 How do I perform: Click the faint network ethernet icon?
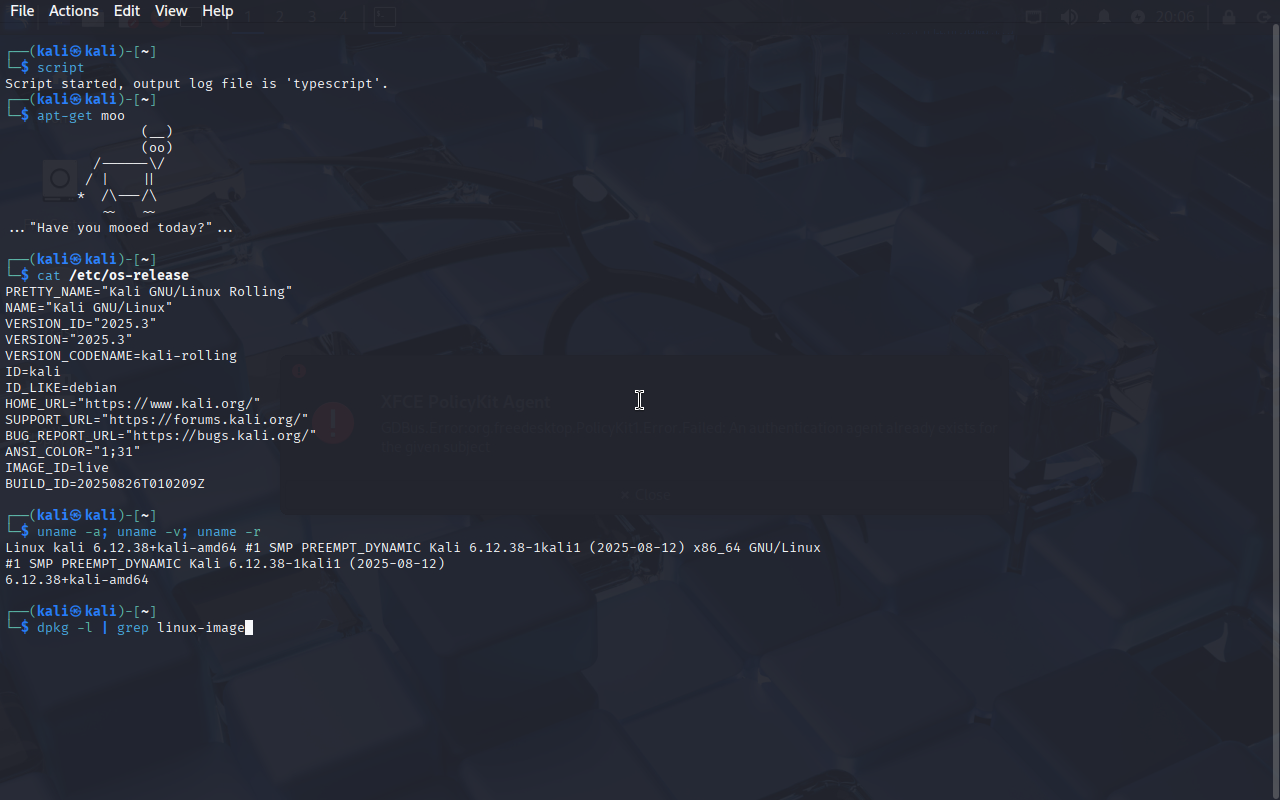click(1034, 17)
